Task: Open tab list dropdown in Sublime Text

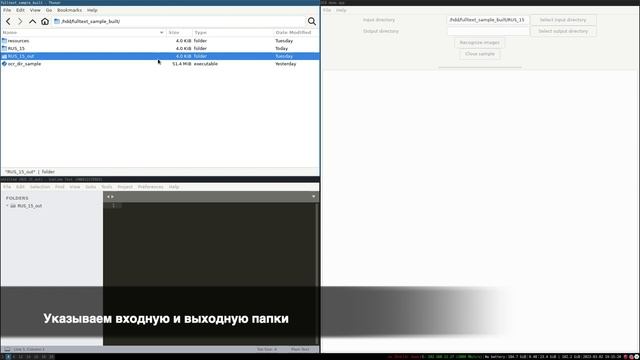Action: [x=313, y=197]
